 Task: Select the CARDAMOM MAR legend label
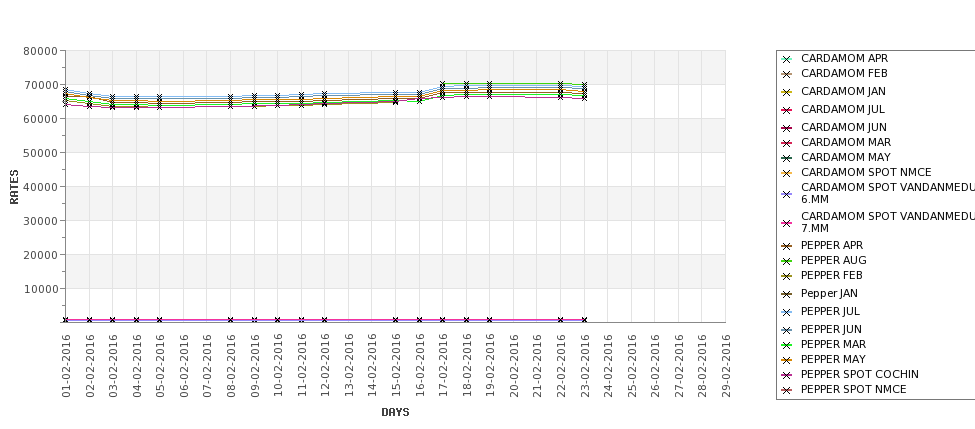(846, 142)
